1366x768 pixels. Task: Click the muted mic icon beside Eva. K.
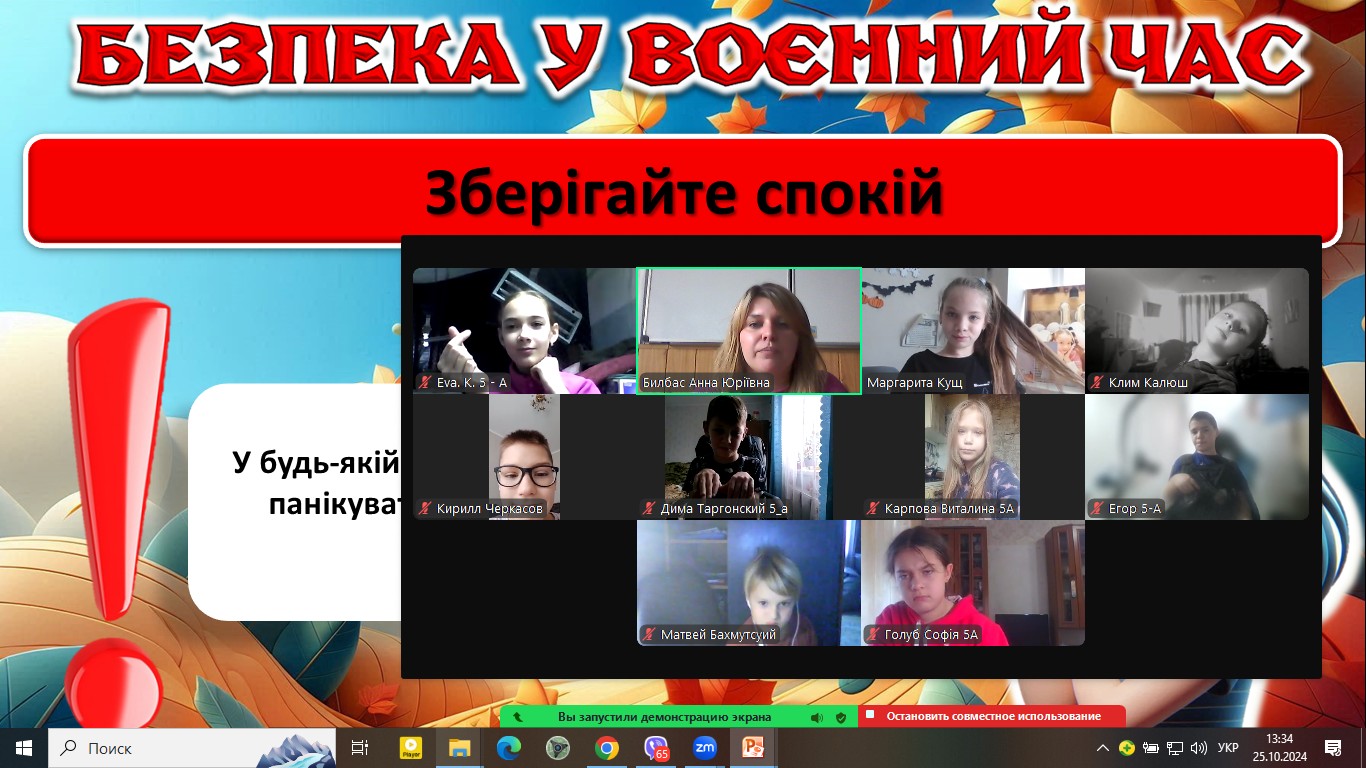pyautogui.click(x=425, y=382)
